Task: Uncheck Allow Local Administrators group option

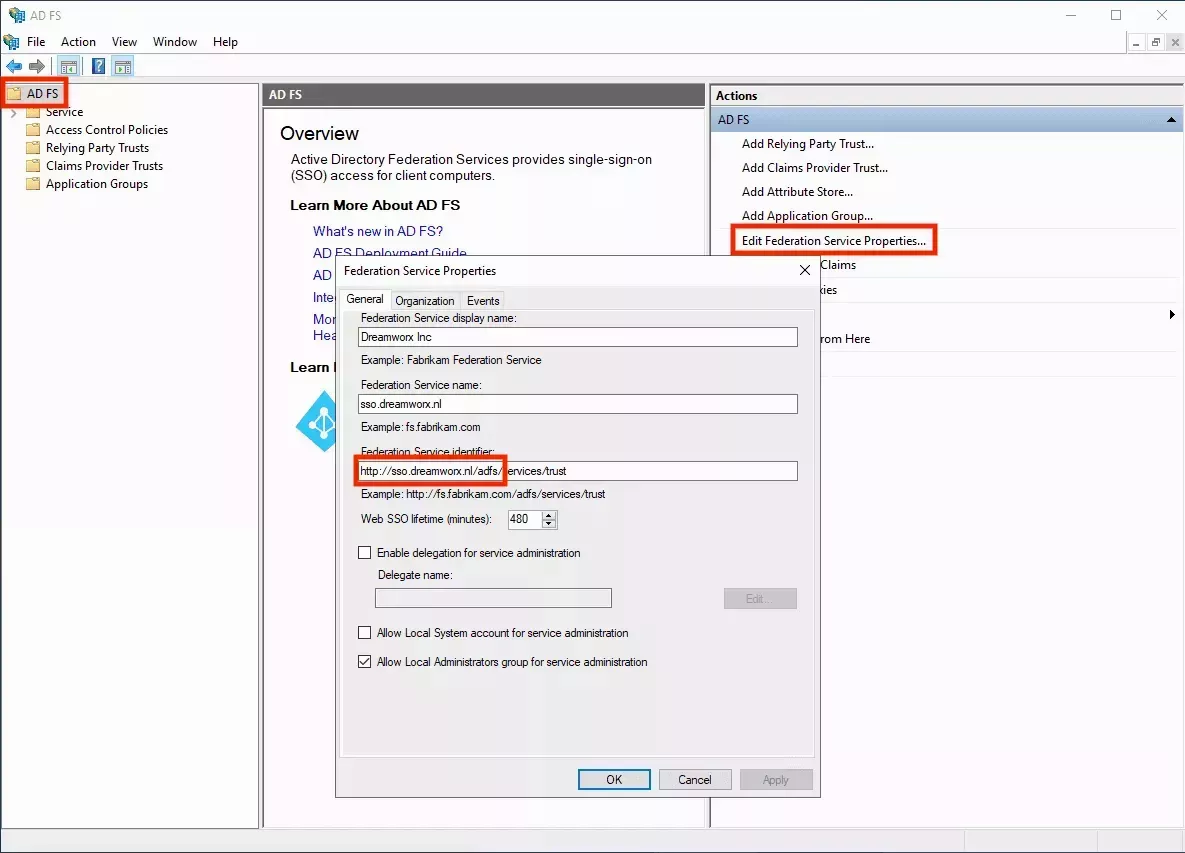Action: pyautogui.click(x=365, y=662)
